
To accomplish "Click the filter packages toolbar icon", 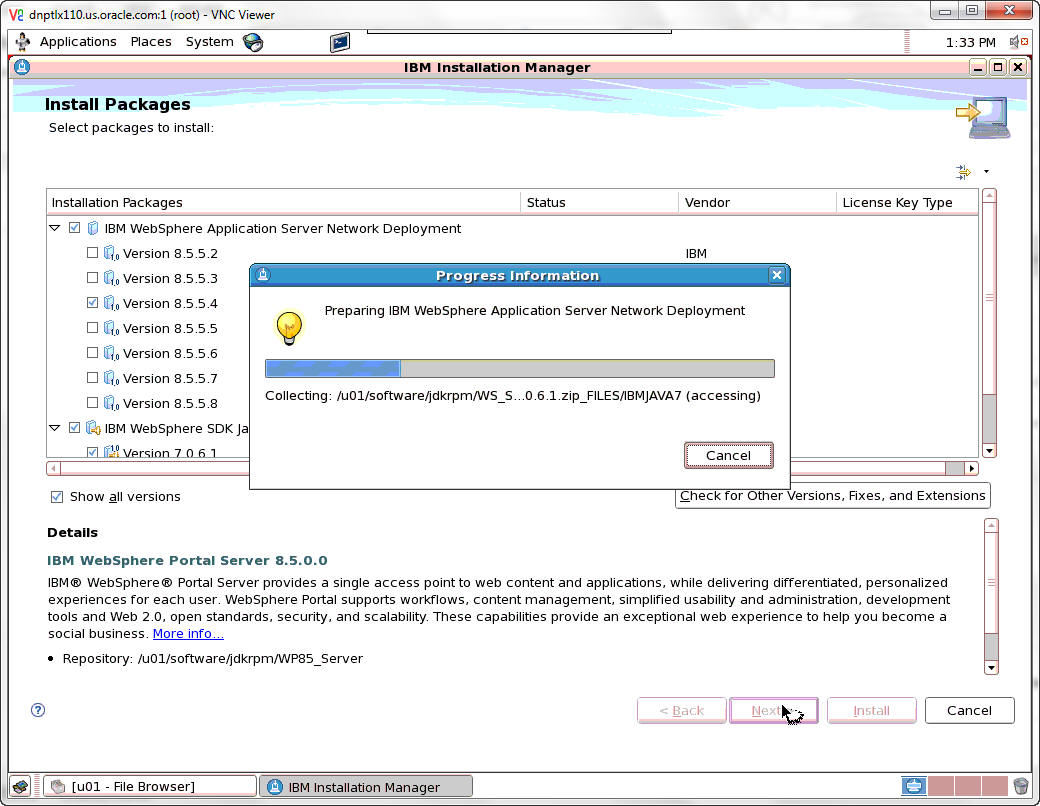I will [963, 172].
